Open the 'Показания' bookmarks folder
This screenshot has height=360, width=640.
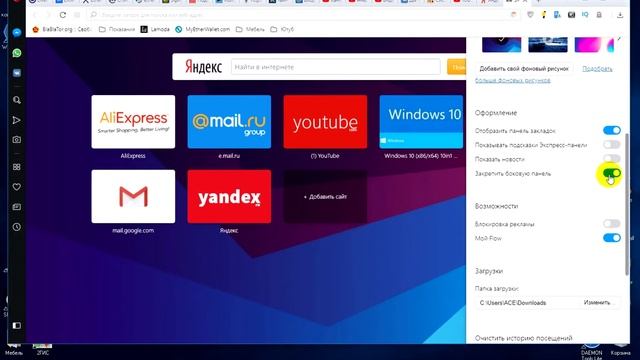117,29
